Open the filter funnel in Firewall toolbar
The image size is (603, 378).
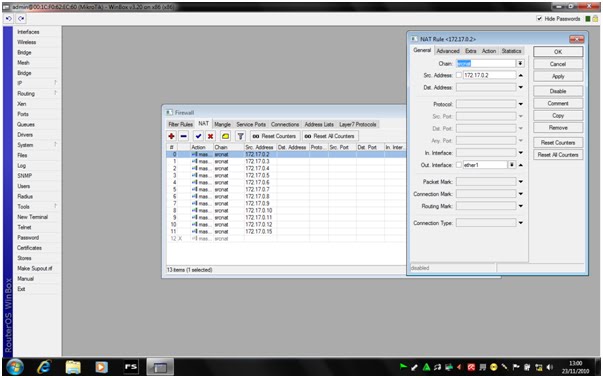point(240,136)
